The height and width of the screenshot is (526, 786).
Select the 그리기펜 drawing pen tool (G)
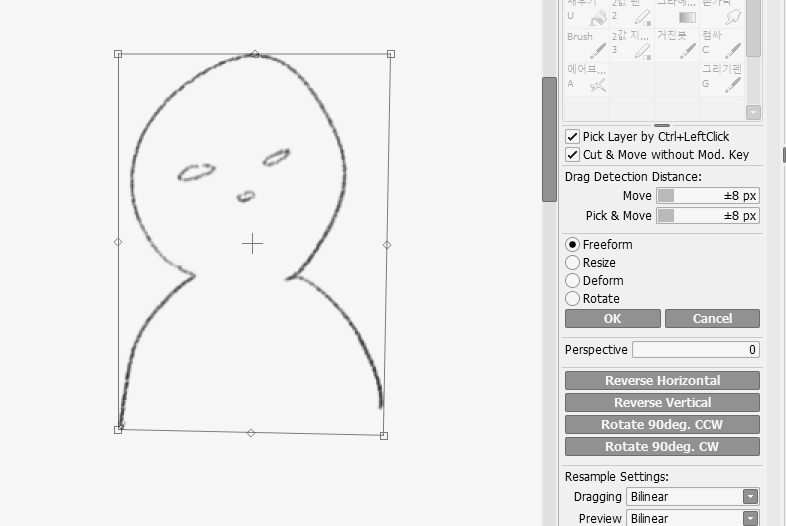[x=721, y=79]
